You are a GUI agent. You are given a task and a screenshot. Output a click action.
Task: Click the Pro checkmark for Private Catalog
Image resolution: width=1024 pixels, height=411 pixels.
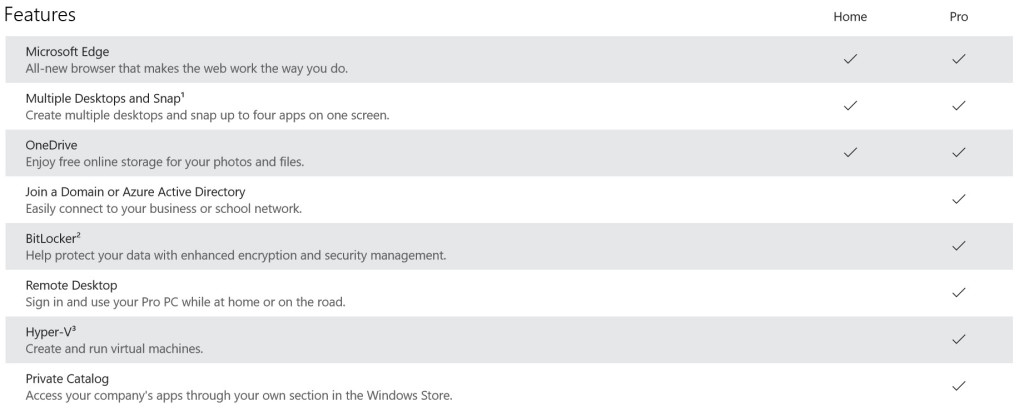[x=958, y=385]
